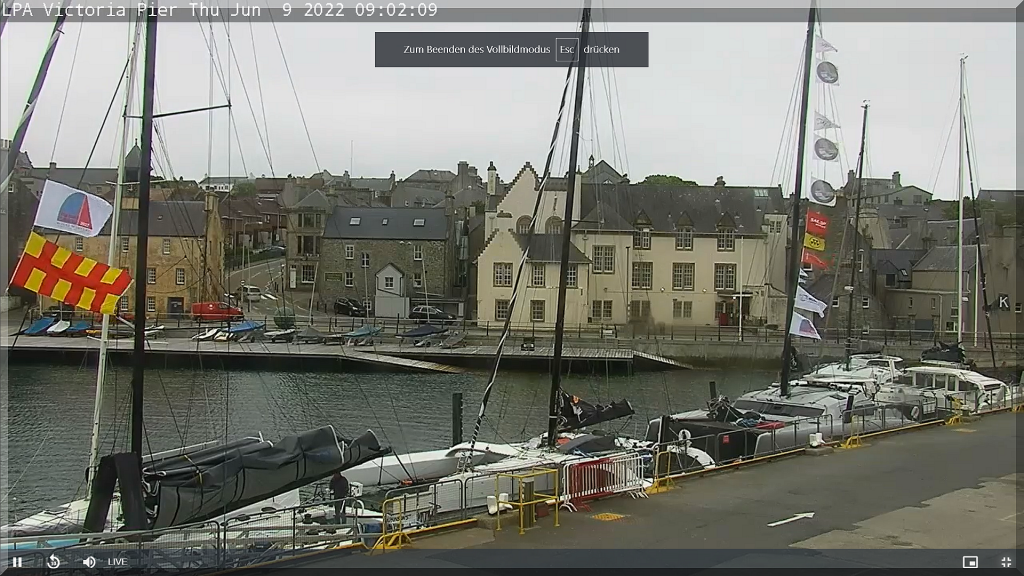Click the LPA Victoria Pier timestamp overlay

220,10
